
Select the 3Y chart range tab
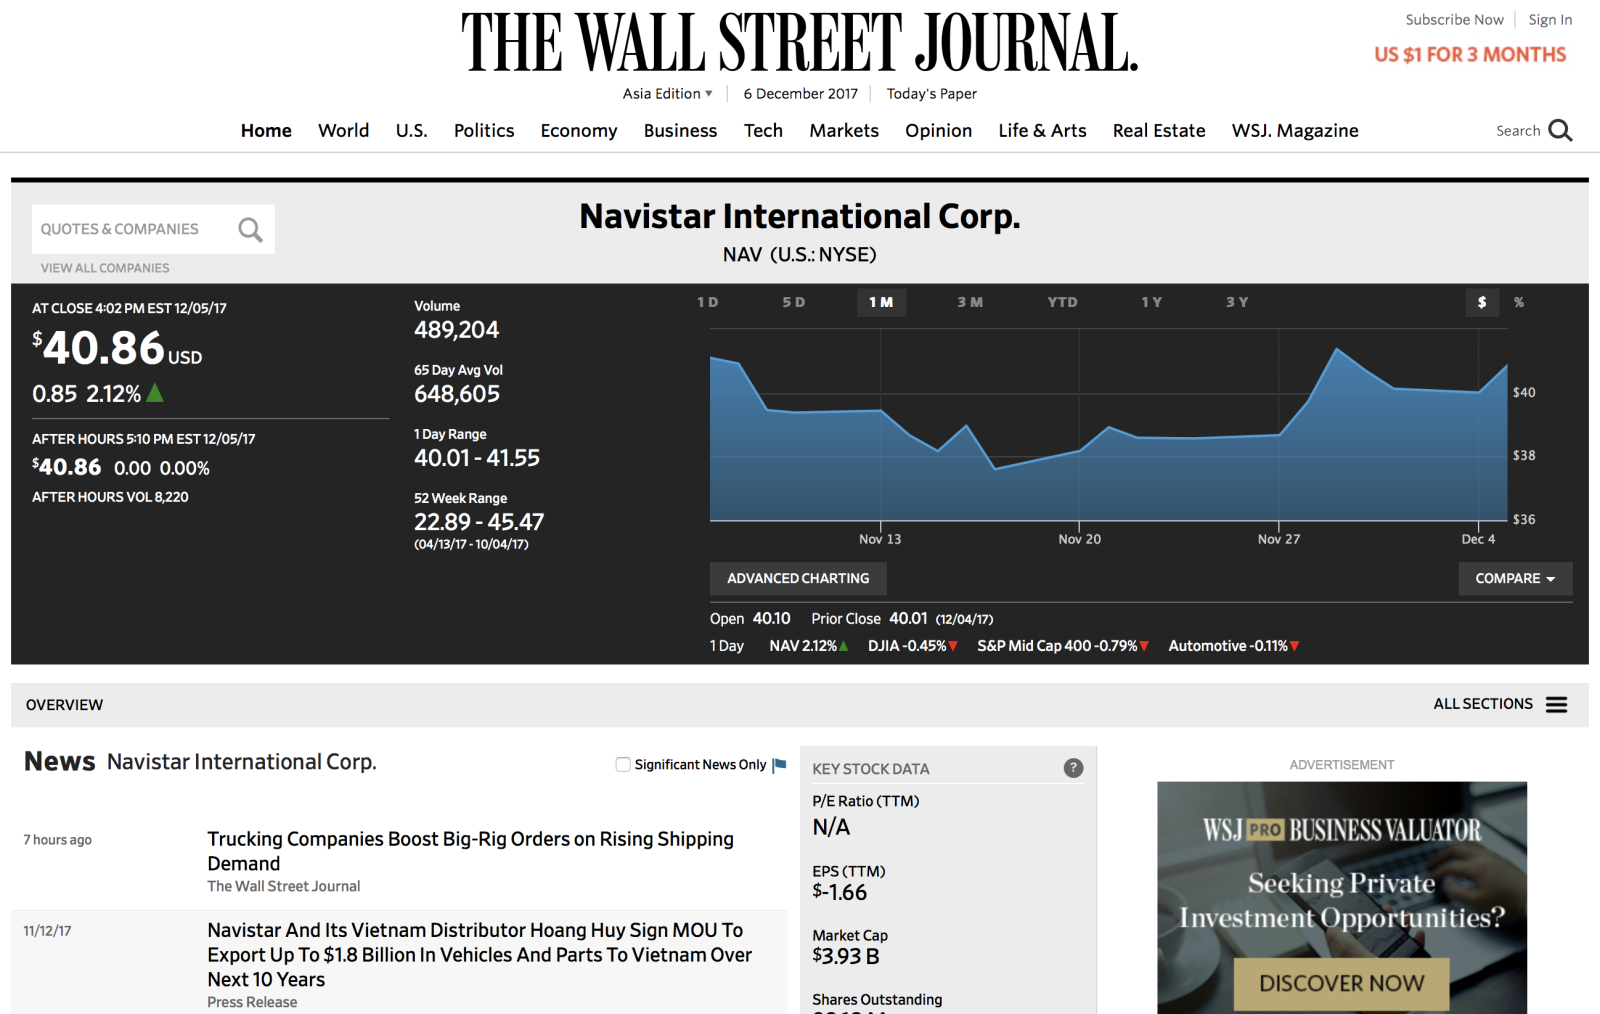point(1237,302)
